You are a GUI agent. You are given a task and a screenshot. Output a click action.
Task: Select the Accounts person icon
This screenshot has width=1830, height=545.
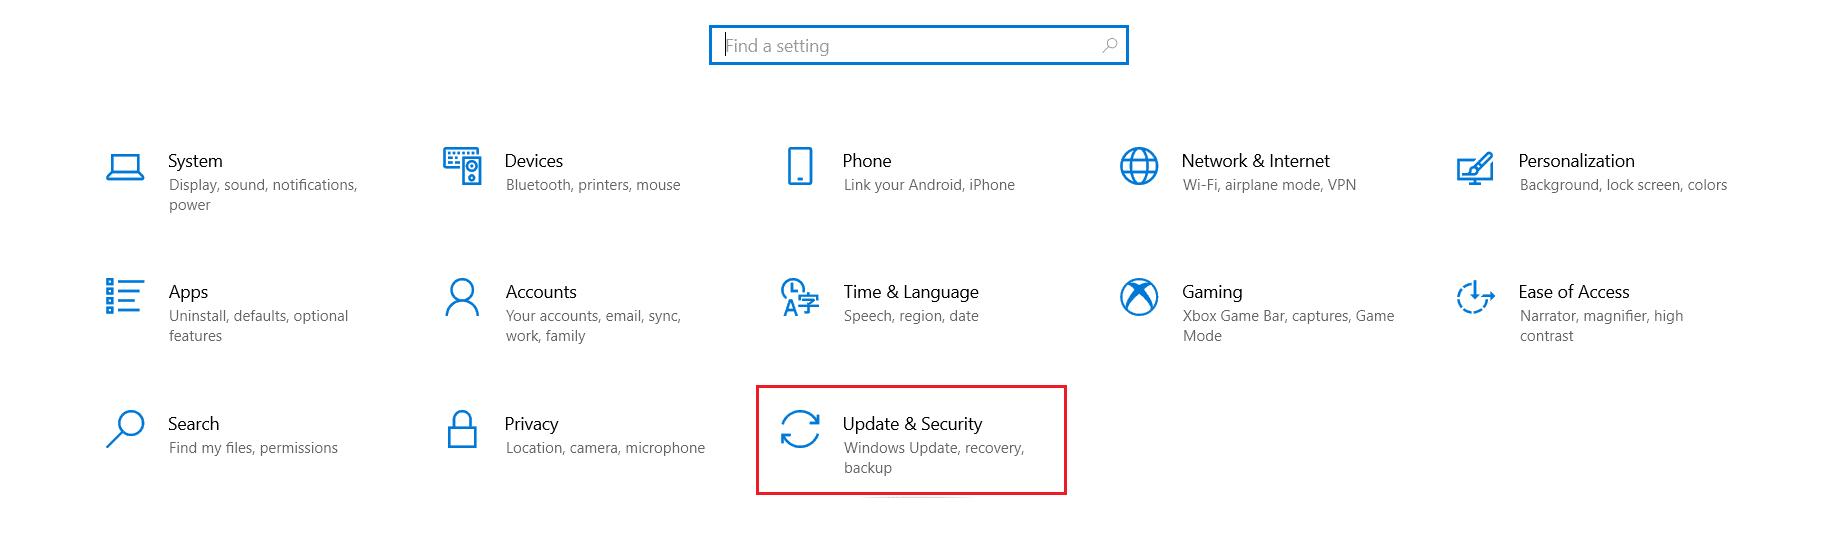click(x=462, y=297)
